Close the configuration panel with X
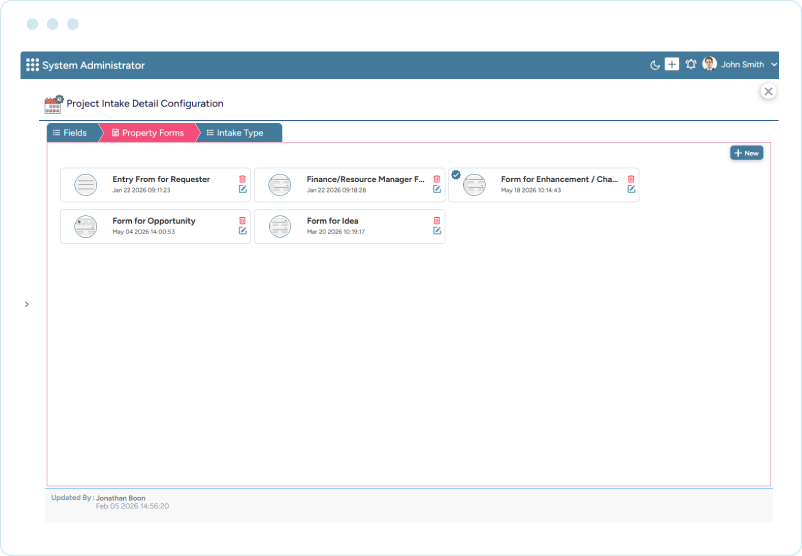The height and width of the screenshot is (556, 802). point(768,92)
